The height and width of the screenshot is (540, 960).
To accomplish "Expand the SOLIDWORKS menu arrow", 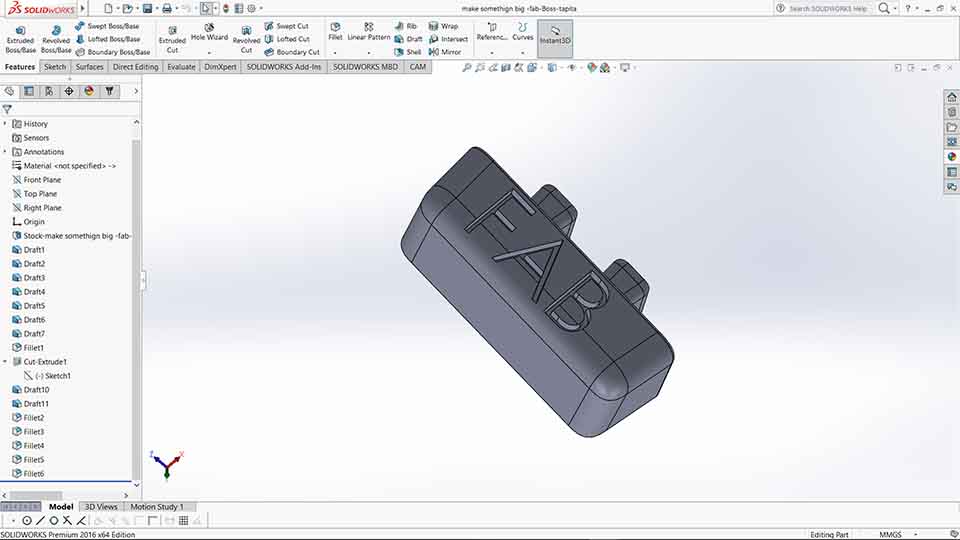I will pos(83,9).
